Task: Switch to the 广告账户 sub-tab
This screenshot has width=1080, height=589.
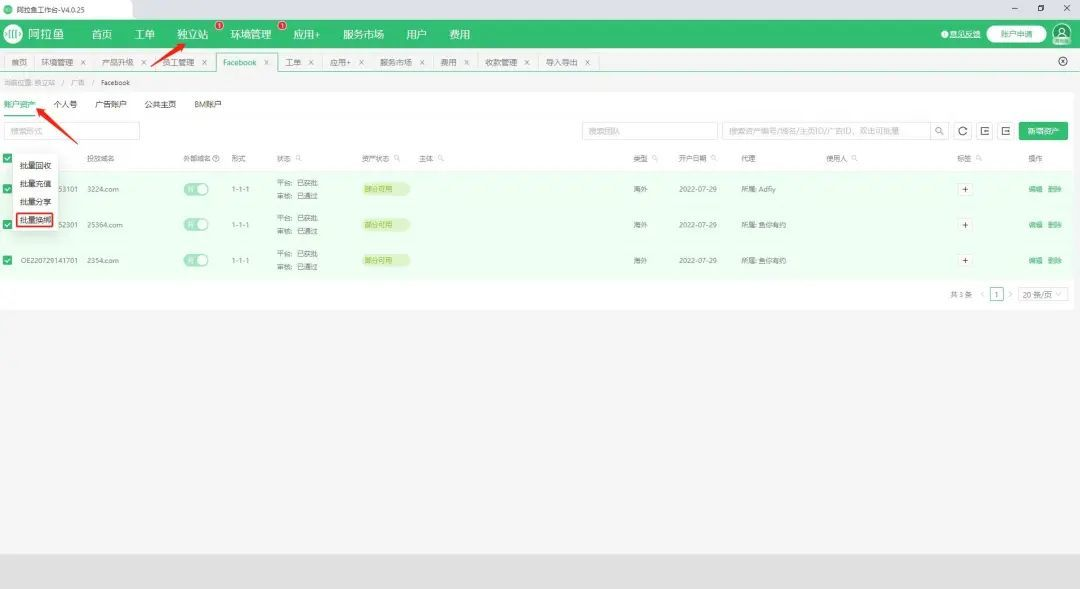Action: tap(111, 104)
